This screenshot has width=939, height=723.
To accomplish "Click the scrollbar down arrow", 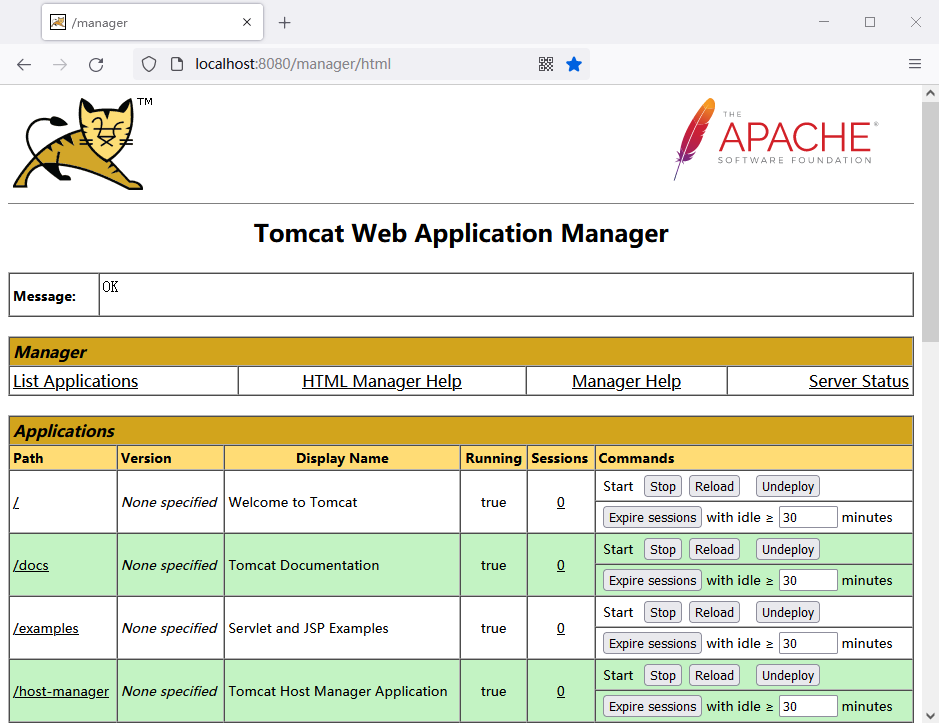I will [x=930, y=715].
